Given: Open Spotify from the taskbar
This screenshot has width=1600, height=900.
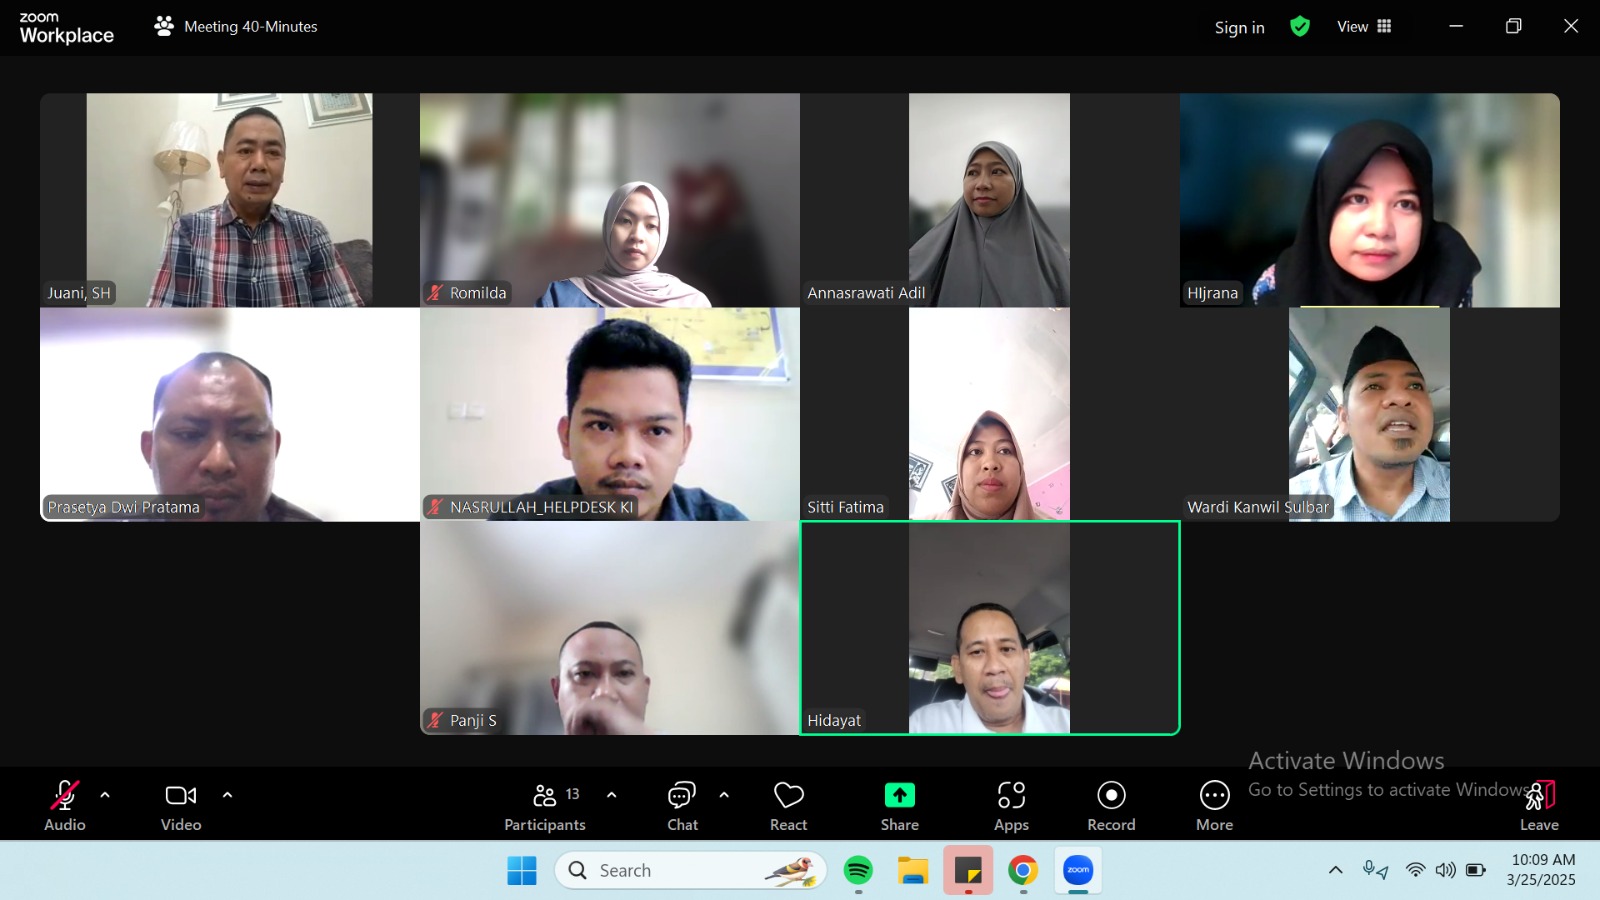Looking at the screenshot, I should pyautogui.click(x=858, y=871).
